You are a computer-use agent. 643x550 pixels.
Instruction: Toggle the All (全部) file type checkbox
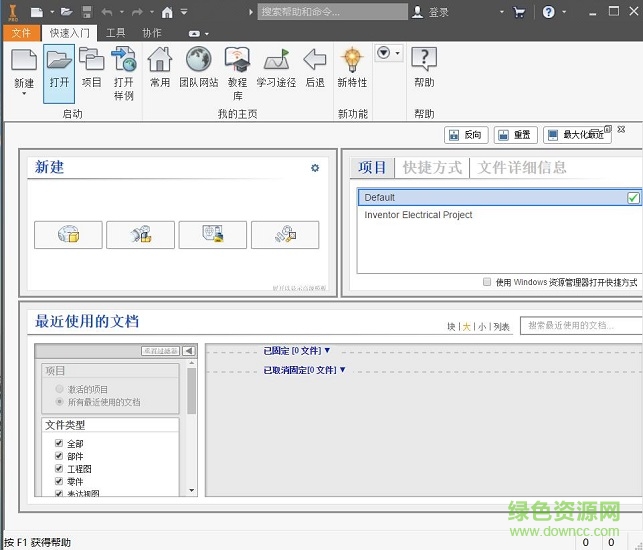[x=59, y=443]
